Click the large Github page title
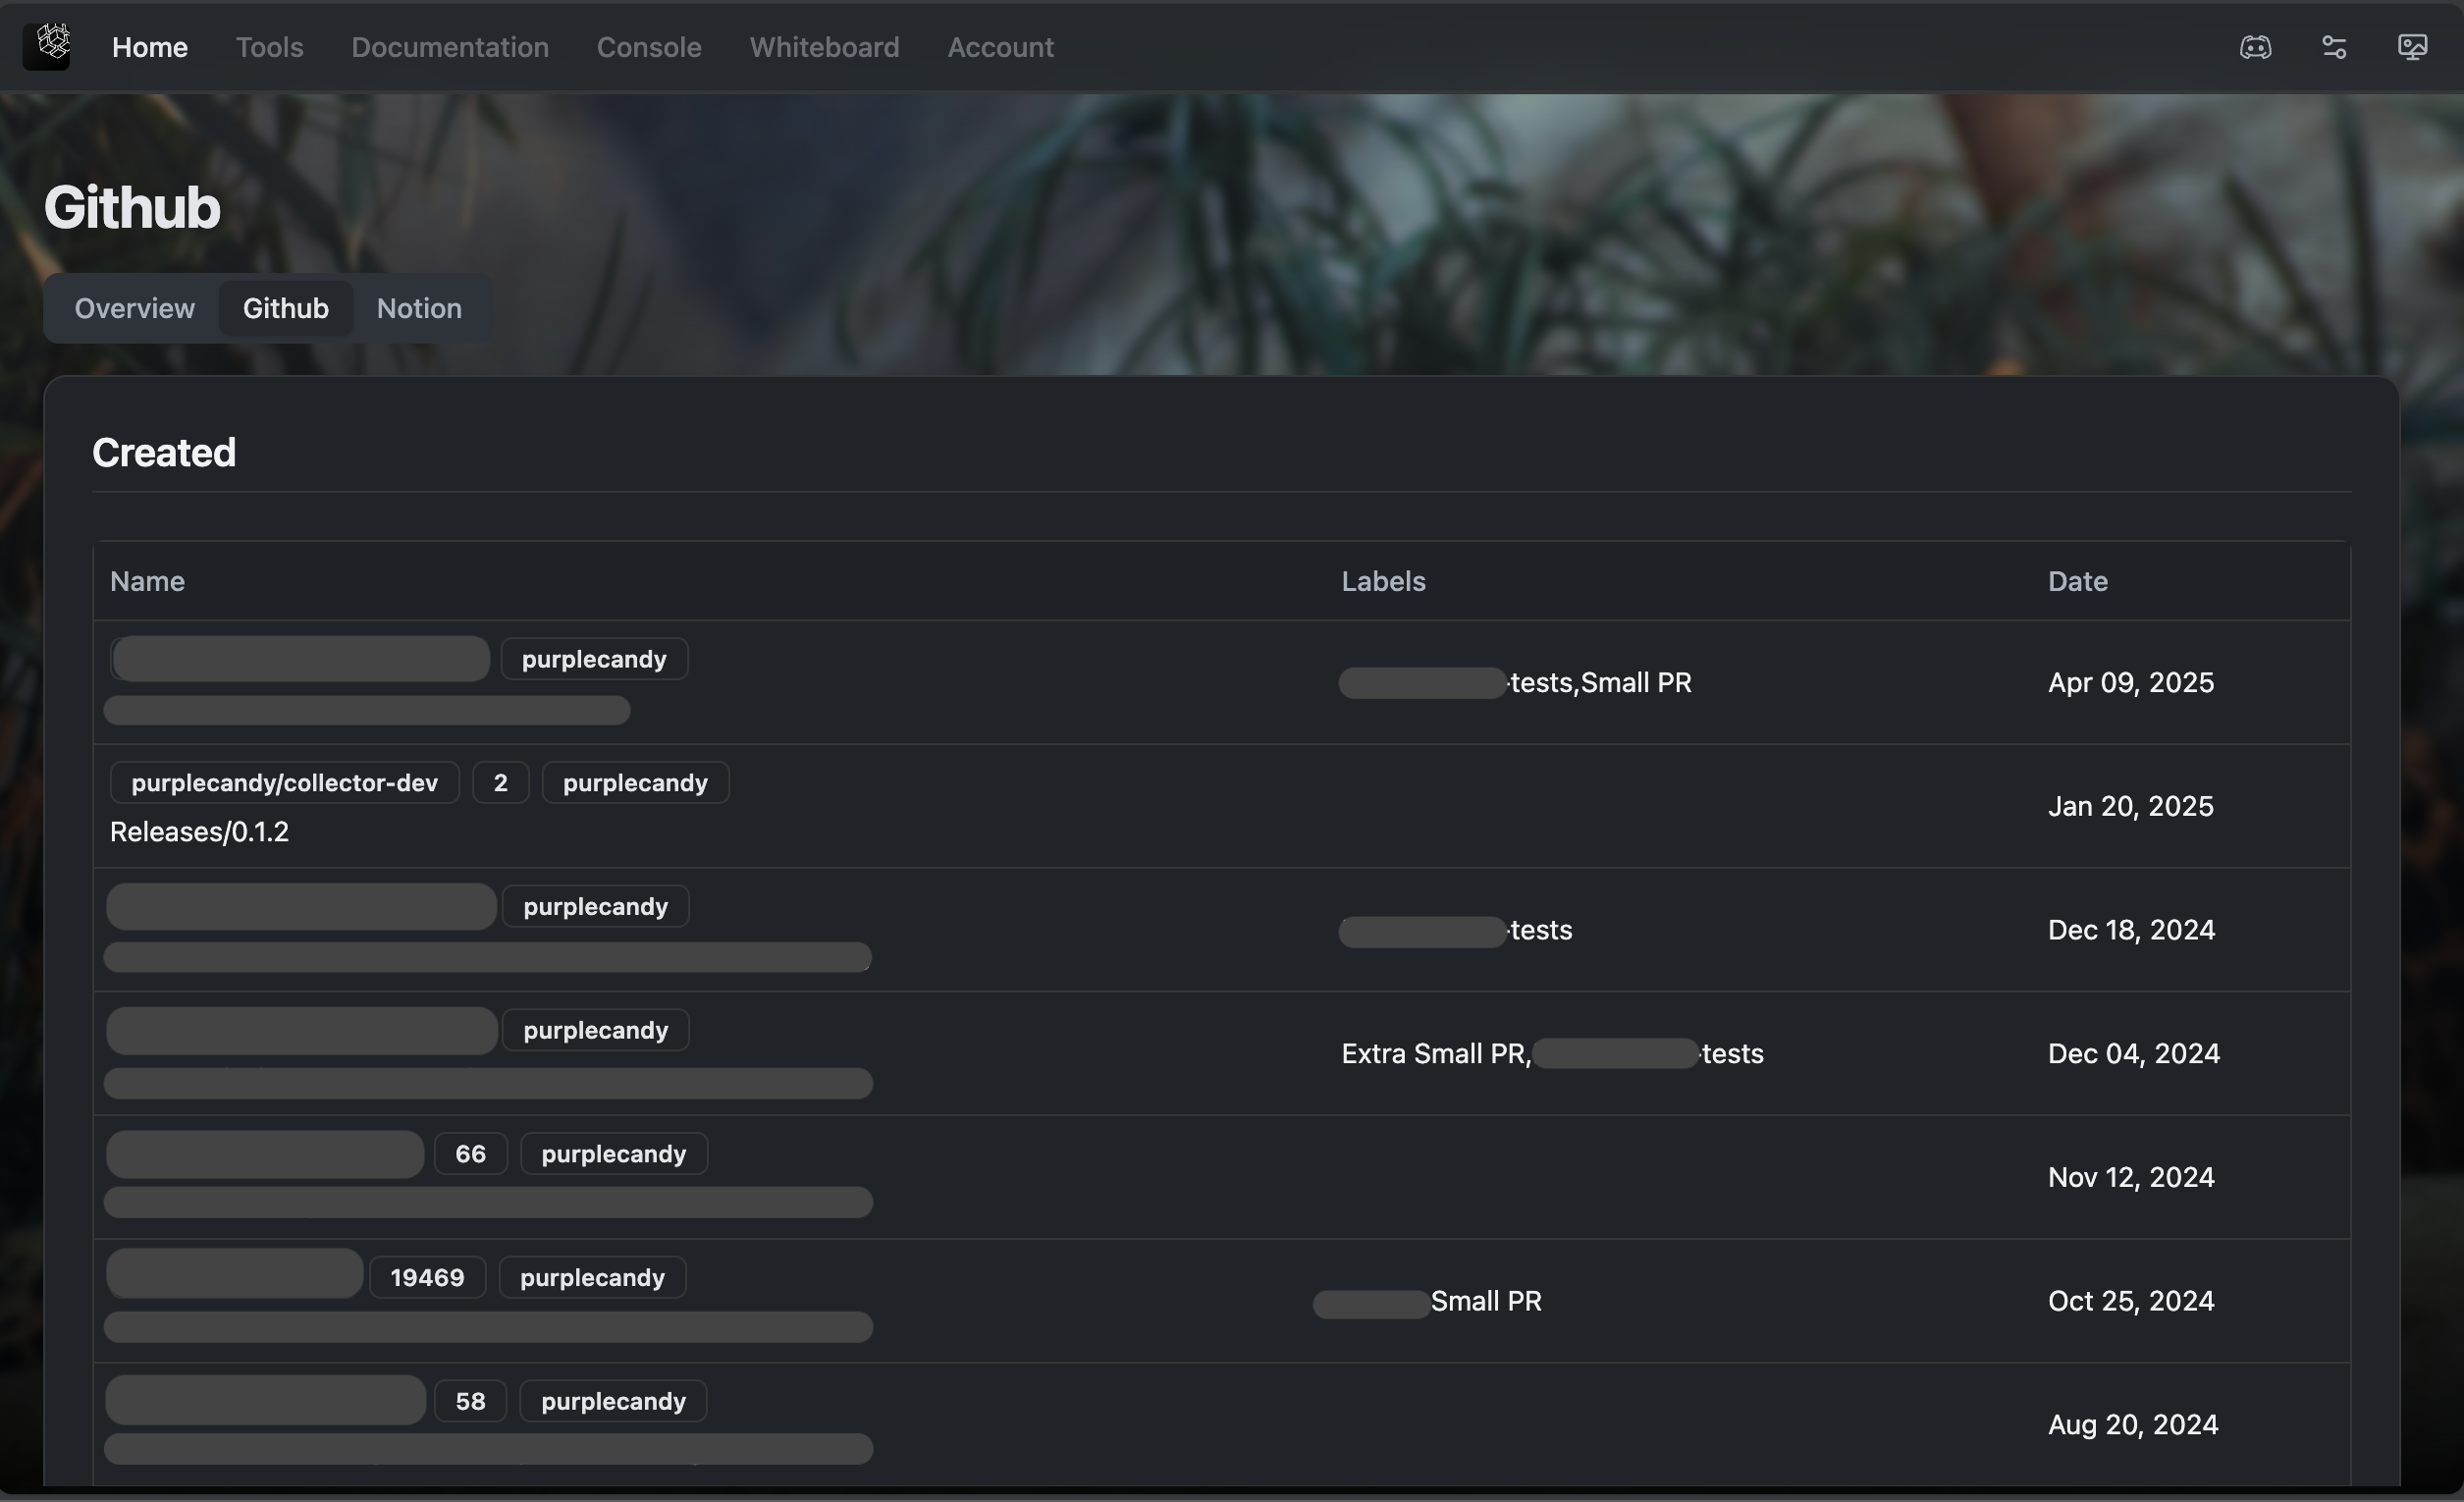 pos(132,208)
